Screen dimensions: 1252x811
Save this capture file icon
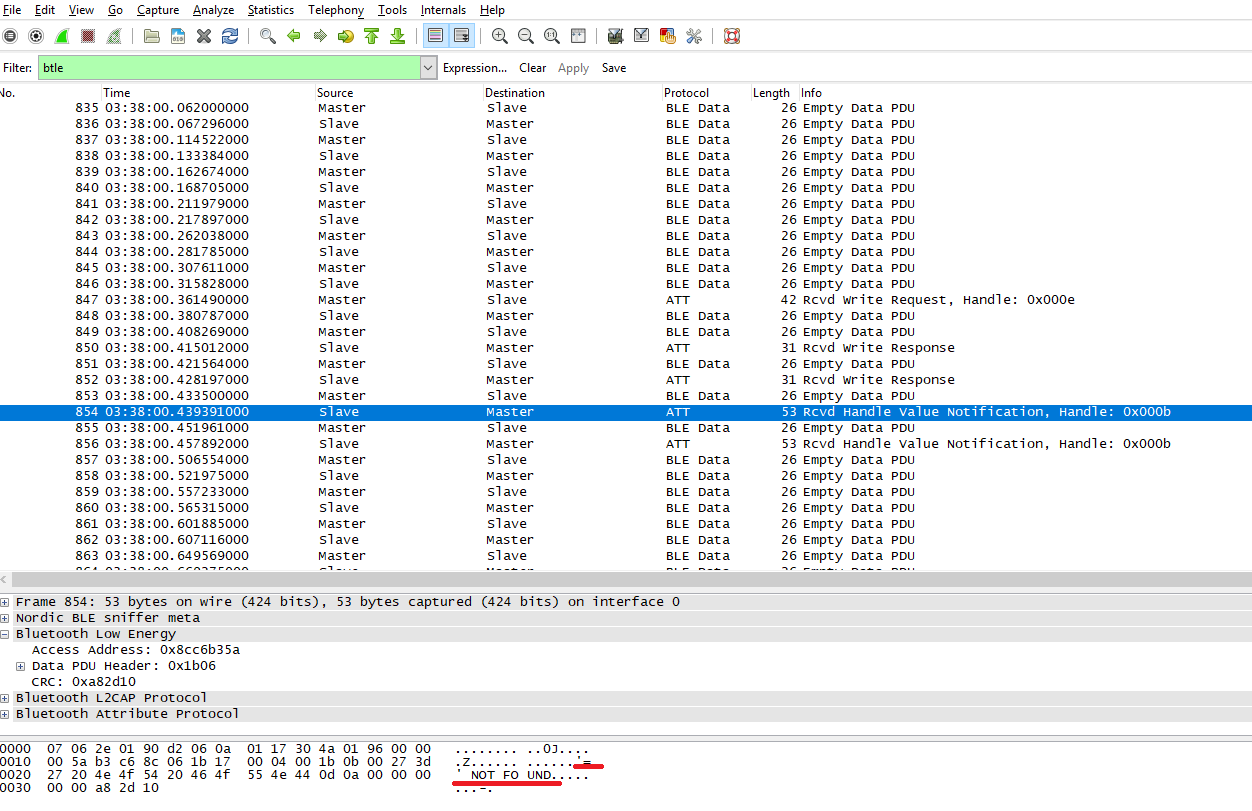178,36
